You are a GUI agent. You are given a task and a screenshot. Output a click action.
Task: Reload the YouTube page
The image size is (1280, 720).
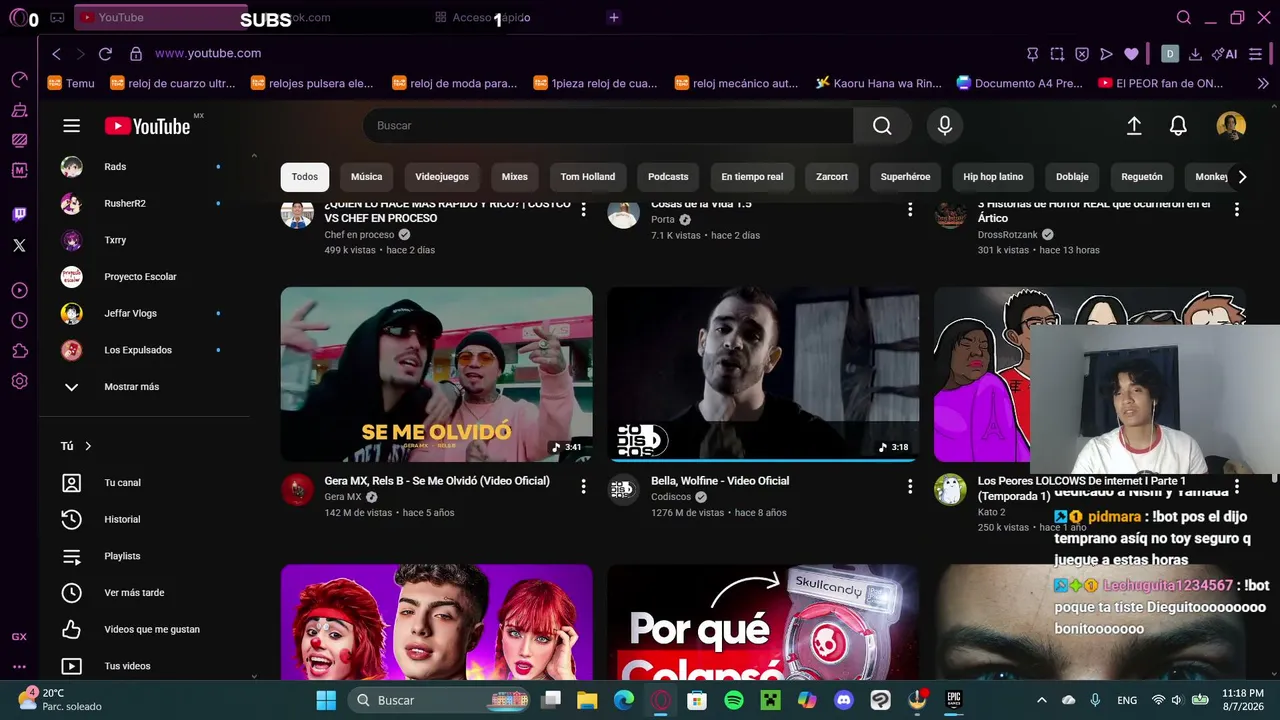click(x=105, y=54)
